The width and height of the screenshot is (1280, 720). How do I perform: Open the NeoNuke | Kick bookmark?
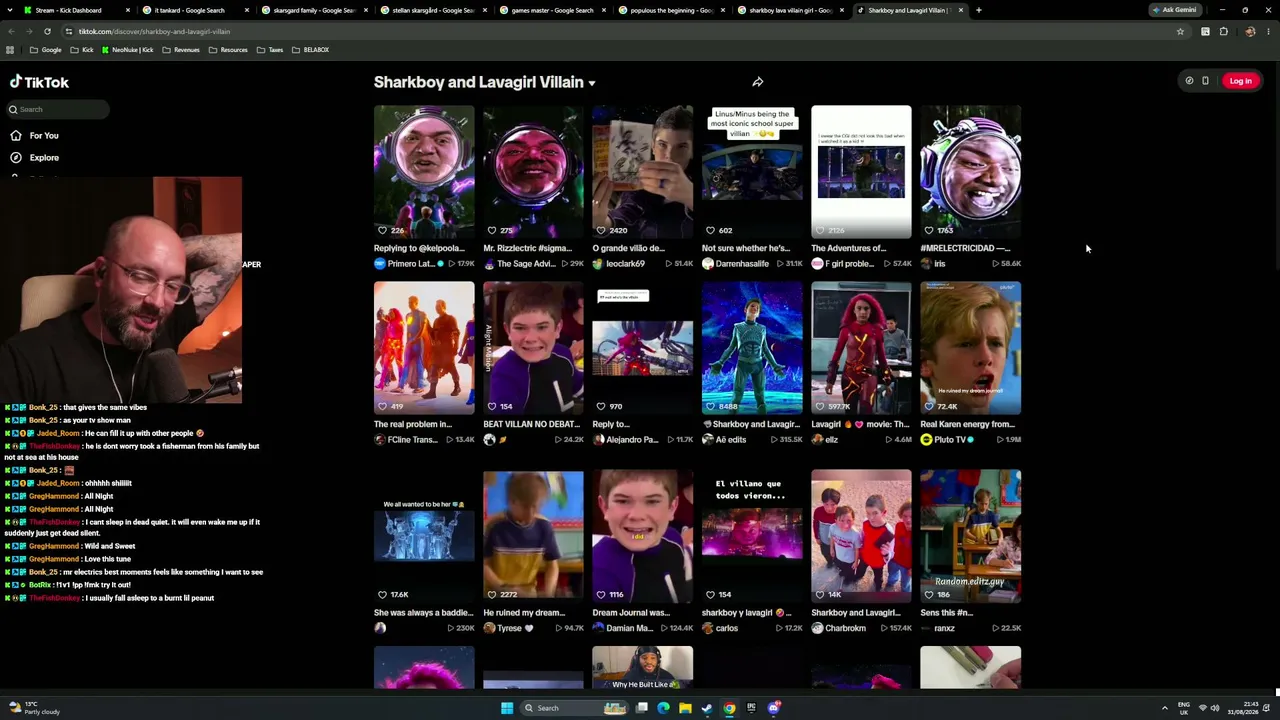tap(127, 50)
